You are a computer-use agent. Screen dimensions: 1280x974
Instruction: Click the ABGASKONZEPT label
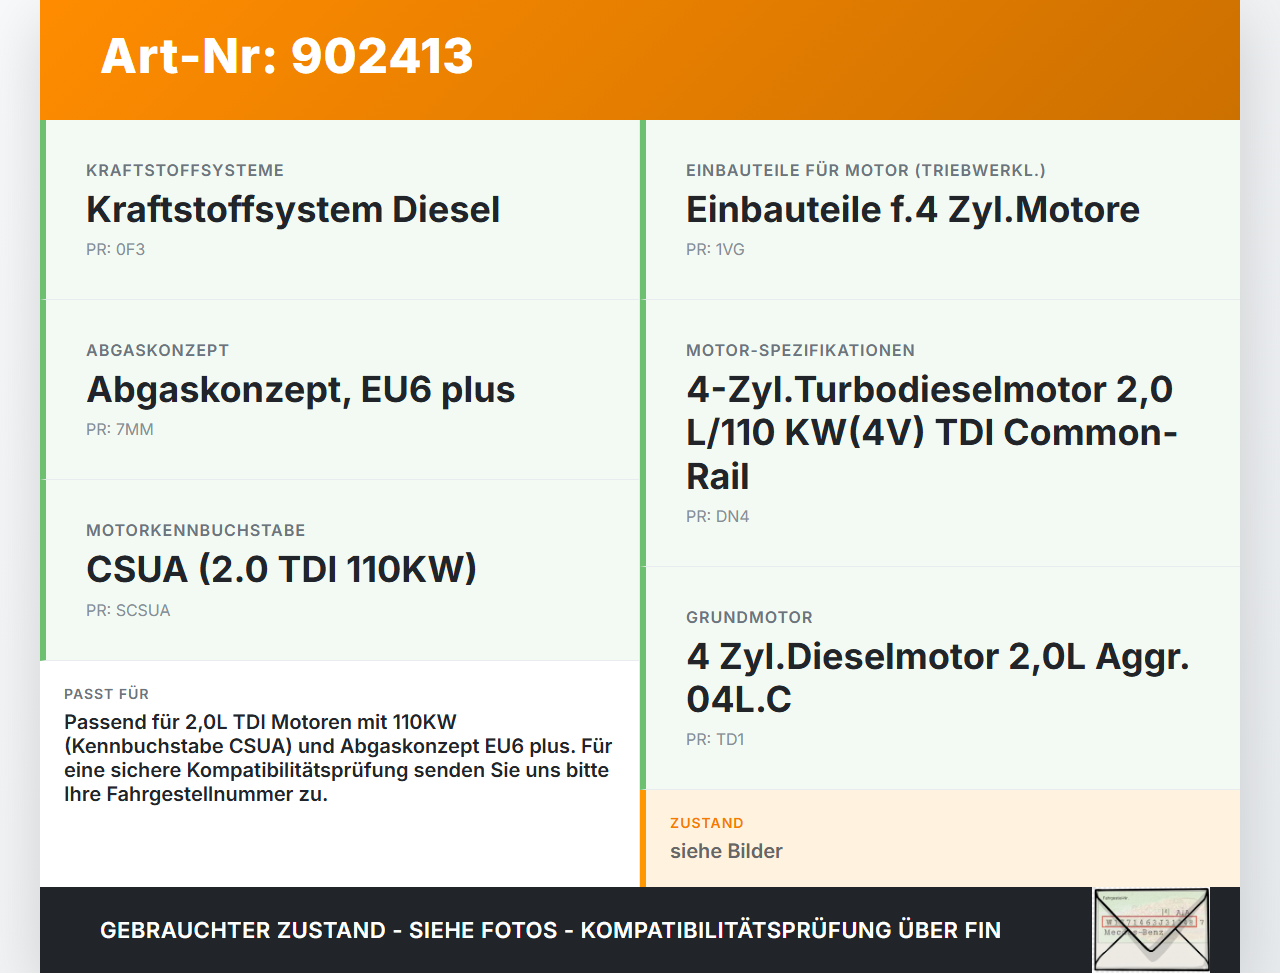(158, 351)
